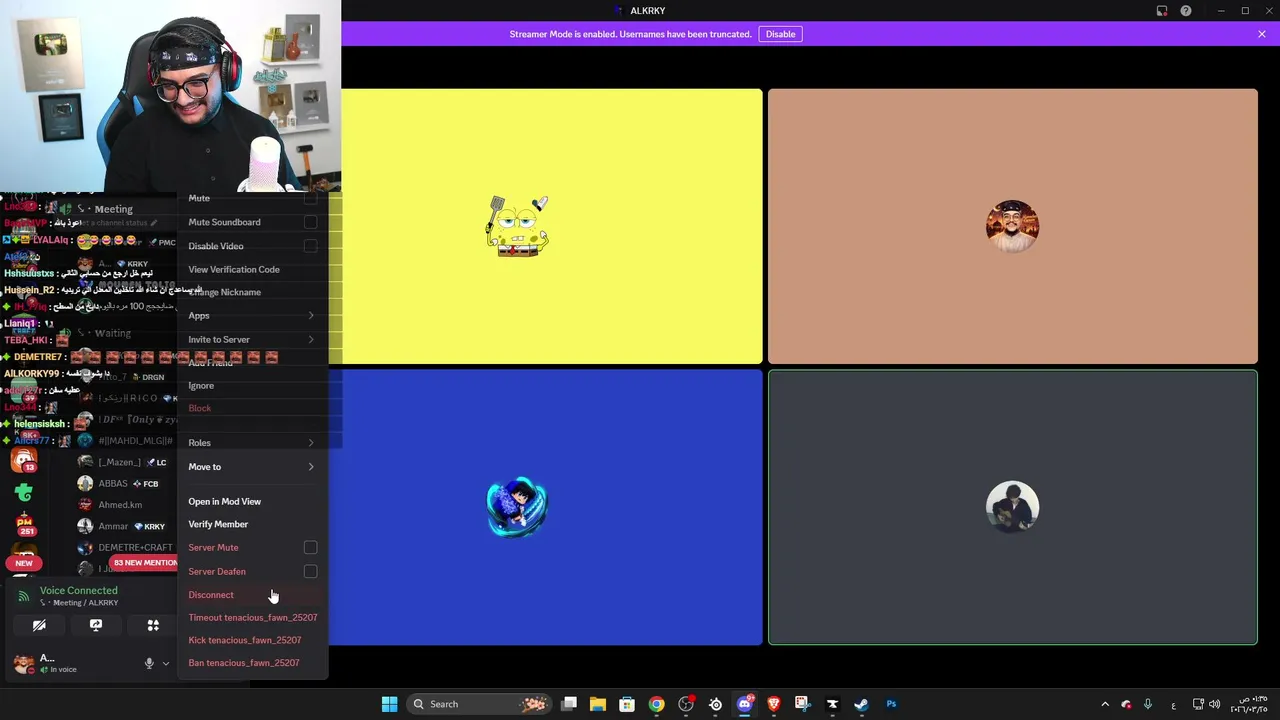Image resolution: width=1280 pixels, height=720 pixels.
Task: Toggle the Server Mute checkbox
Action: point(311,547)
